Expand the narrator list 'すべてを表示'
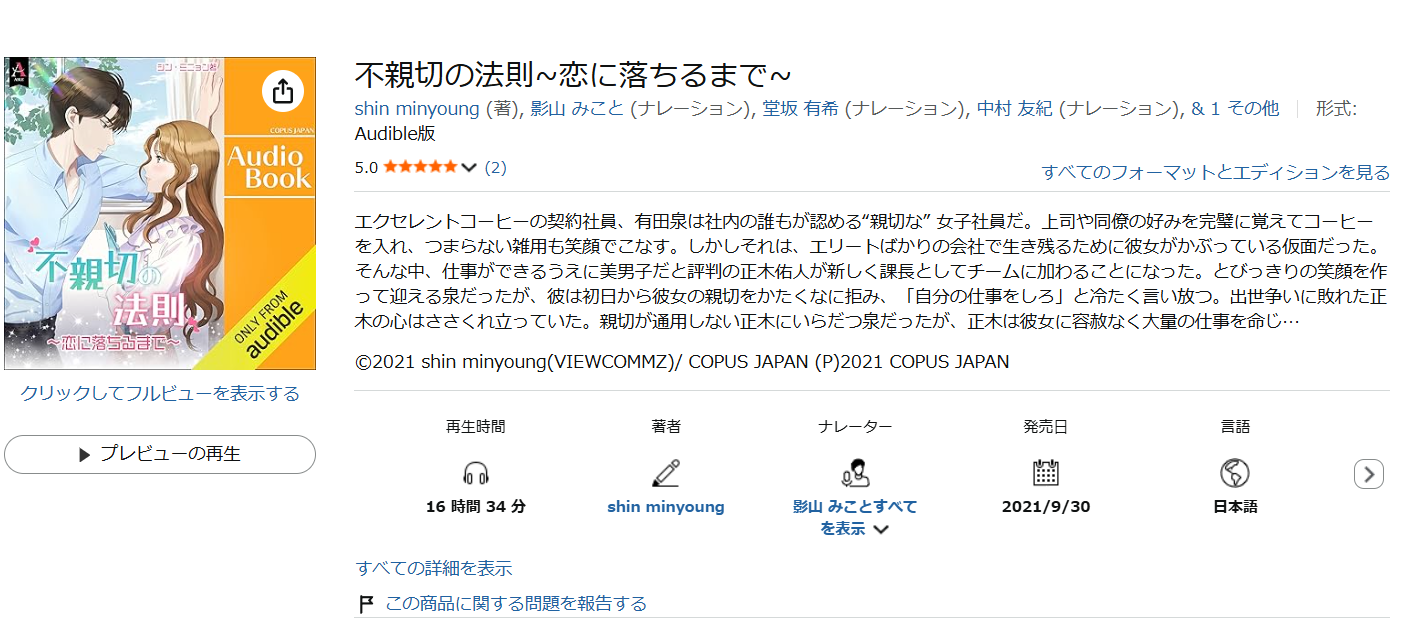This screenshot has width=1415, height=625. tap(854, 517)
